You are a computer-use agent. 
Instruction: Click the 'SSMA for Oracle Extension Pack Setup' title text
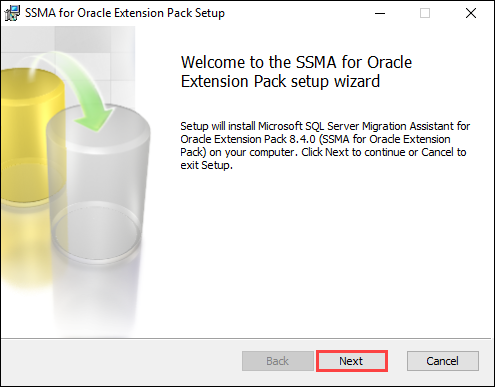coord(125,13)
